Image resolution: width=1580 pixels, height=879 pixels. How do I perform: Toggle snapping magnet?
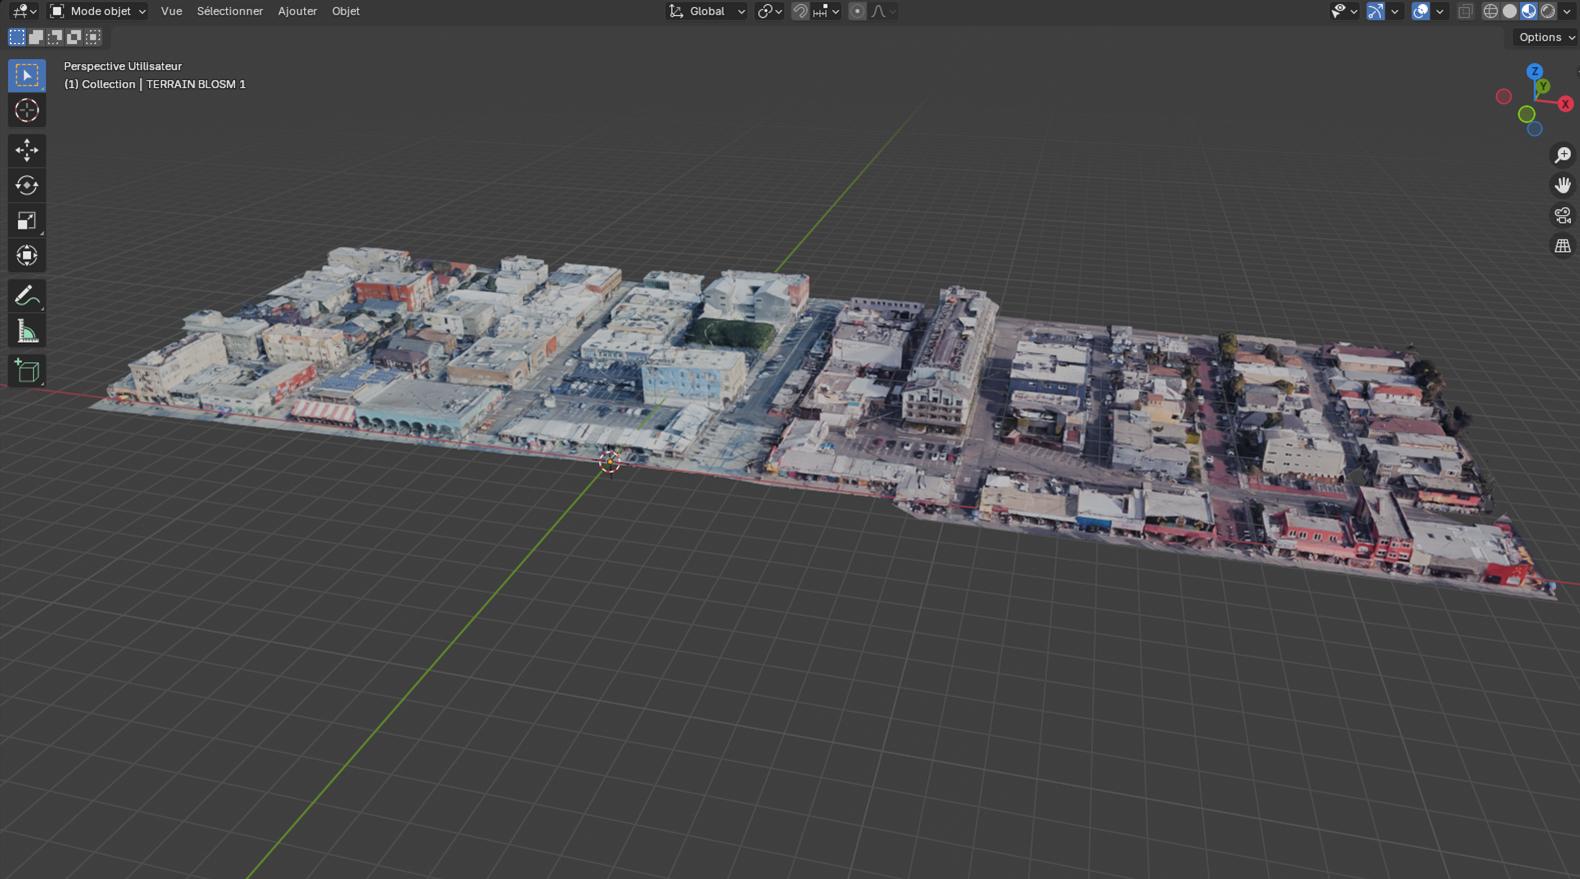point(800,11)
